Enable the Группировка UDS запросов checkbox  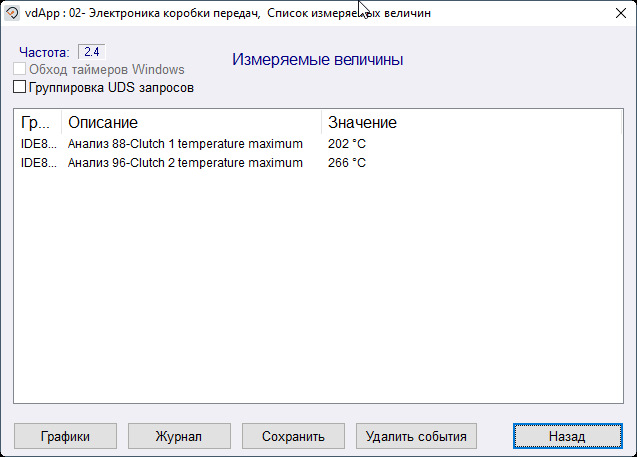pos(20,88)
